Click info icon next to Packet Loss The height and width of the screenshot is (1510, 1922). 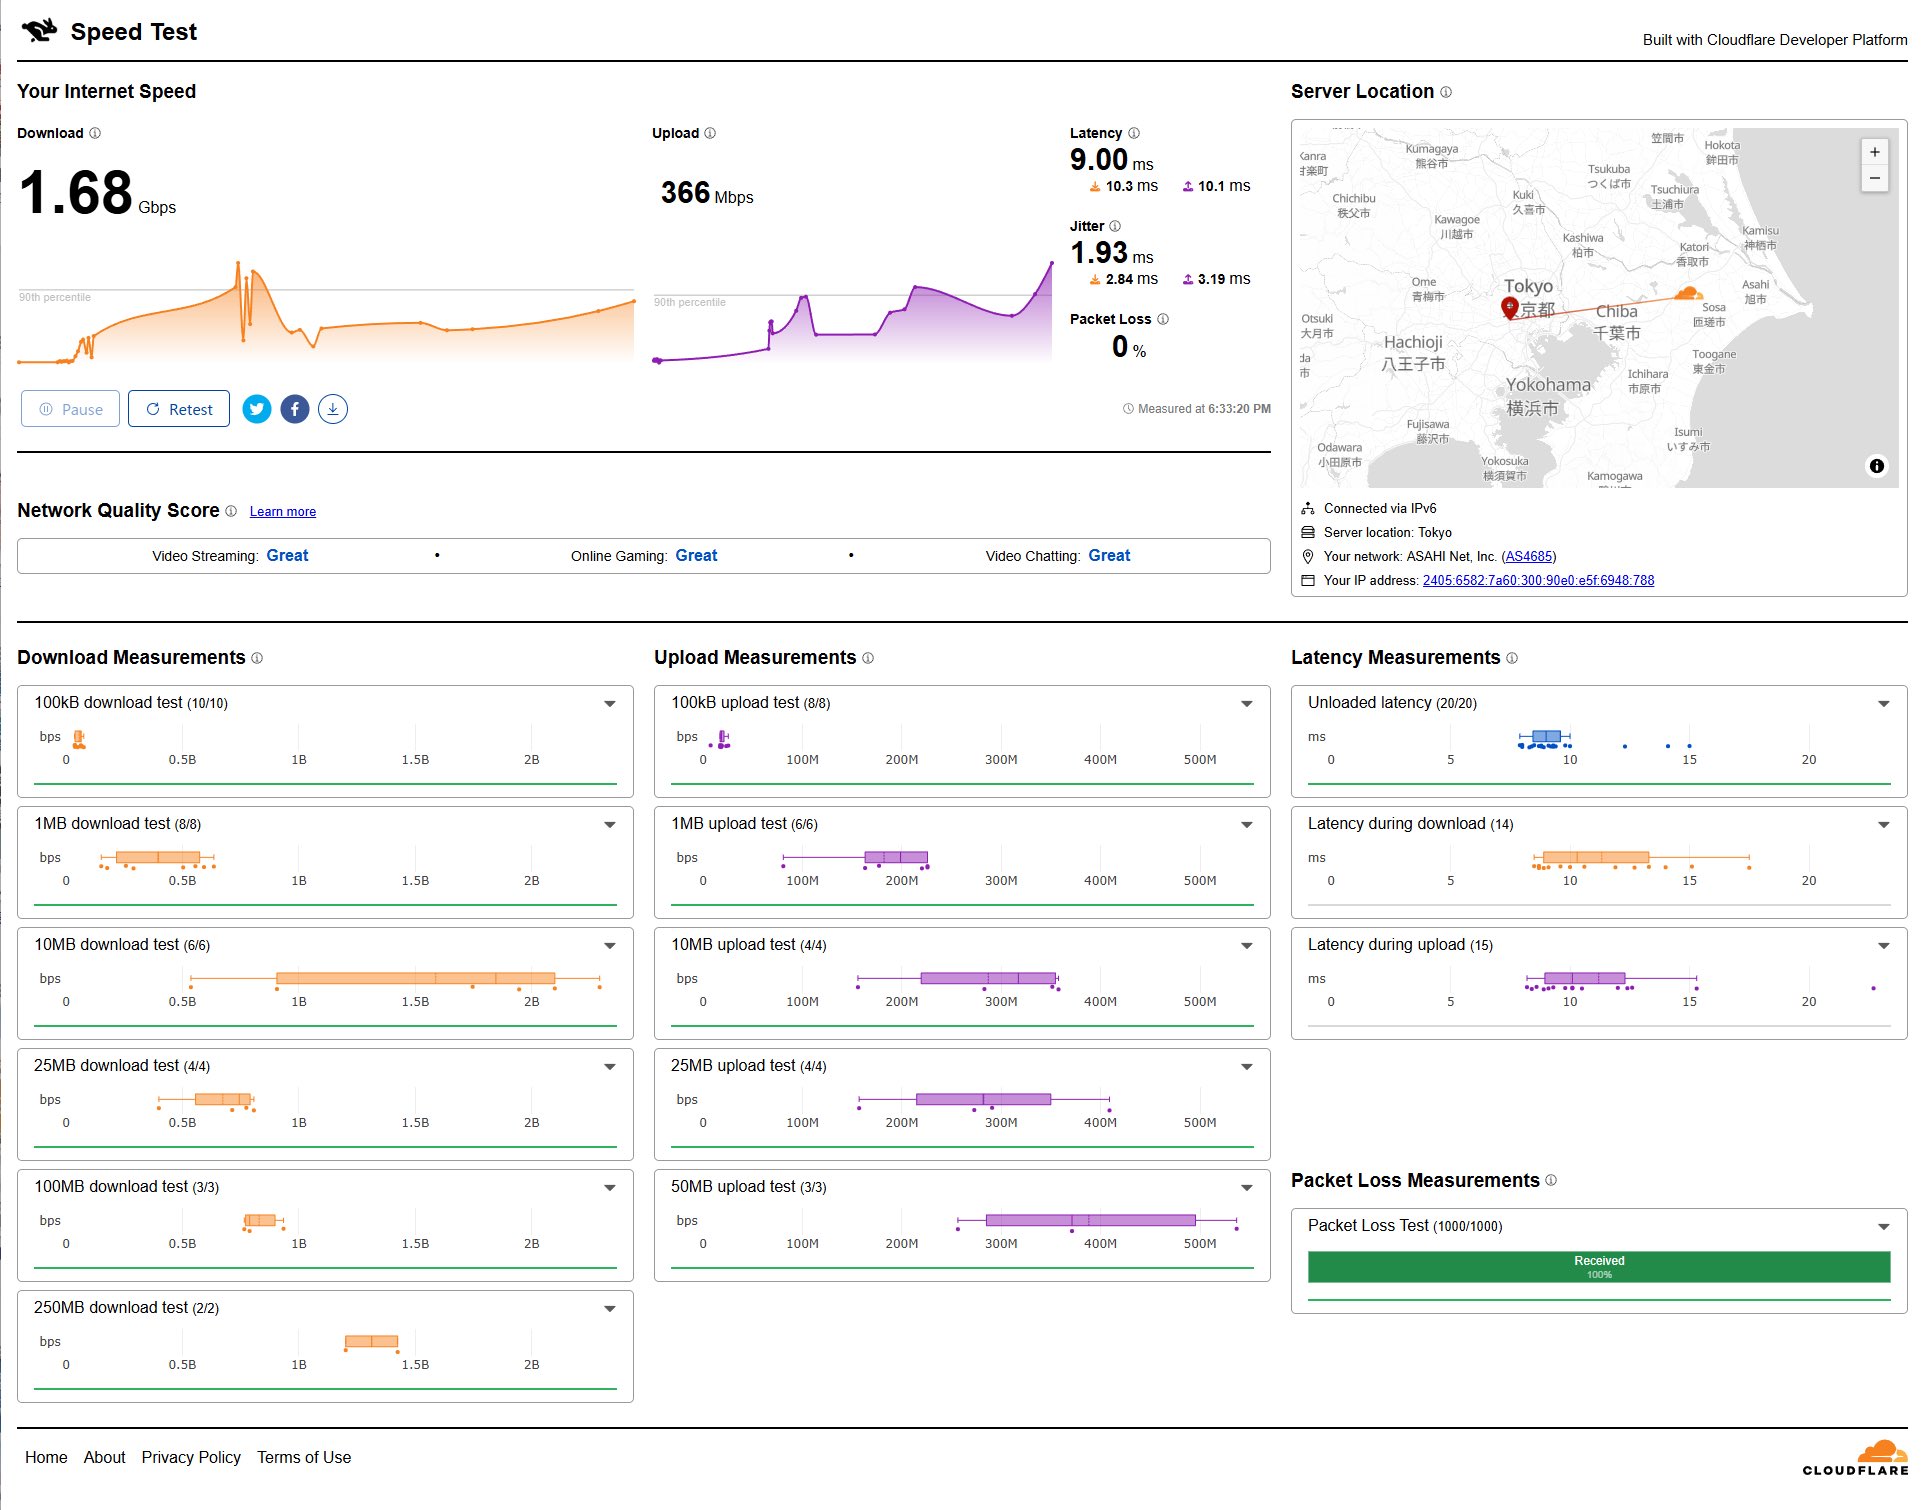coord(1163,319)
